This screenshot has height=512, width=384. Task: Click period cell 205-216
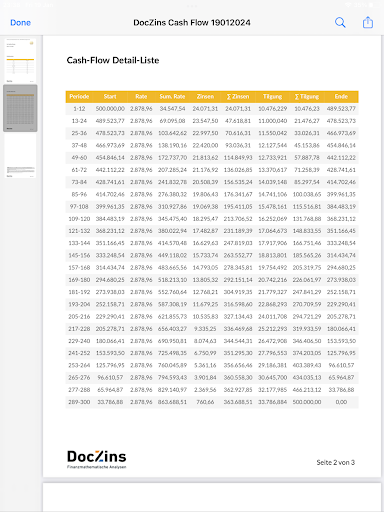pyautogui.click(x=79, y=317)
